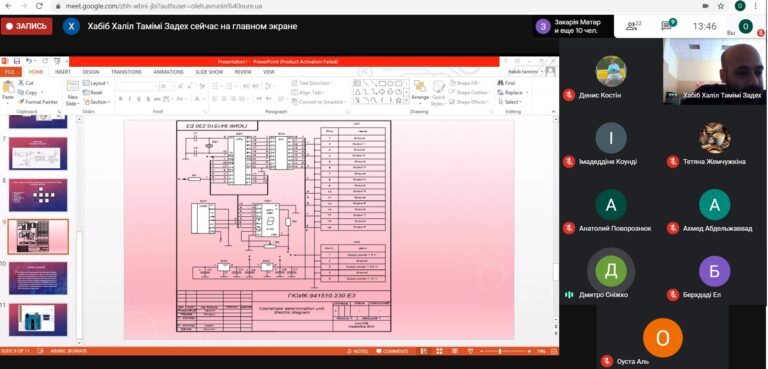Image resolution: width=768 pixels, height=369 pixels.
Task: Click the red ЗАПИСЬ recording button
Action: pyautogui.click(x=26, y=26)
